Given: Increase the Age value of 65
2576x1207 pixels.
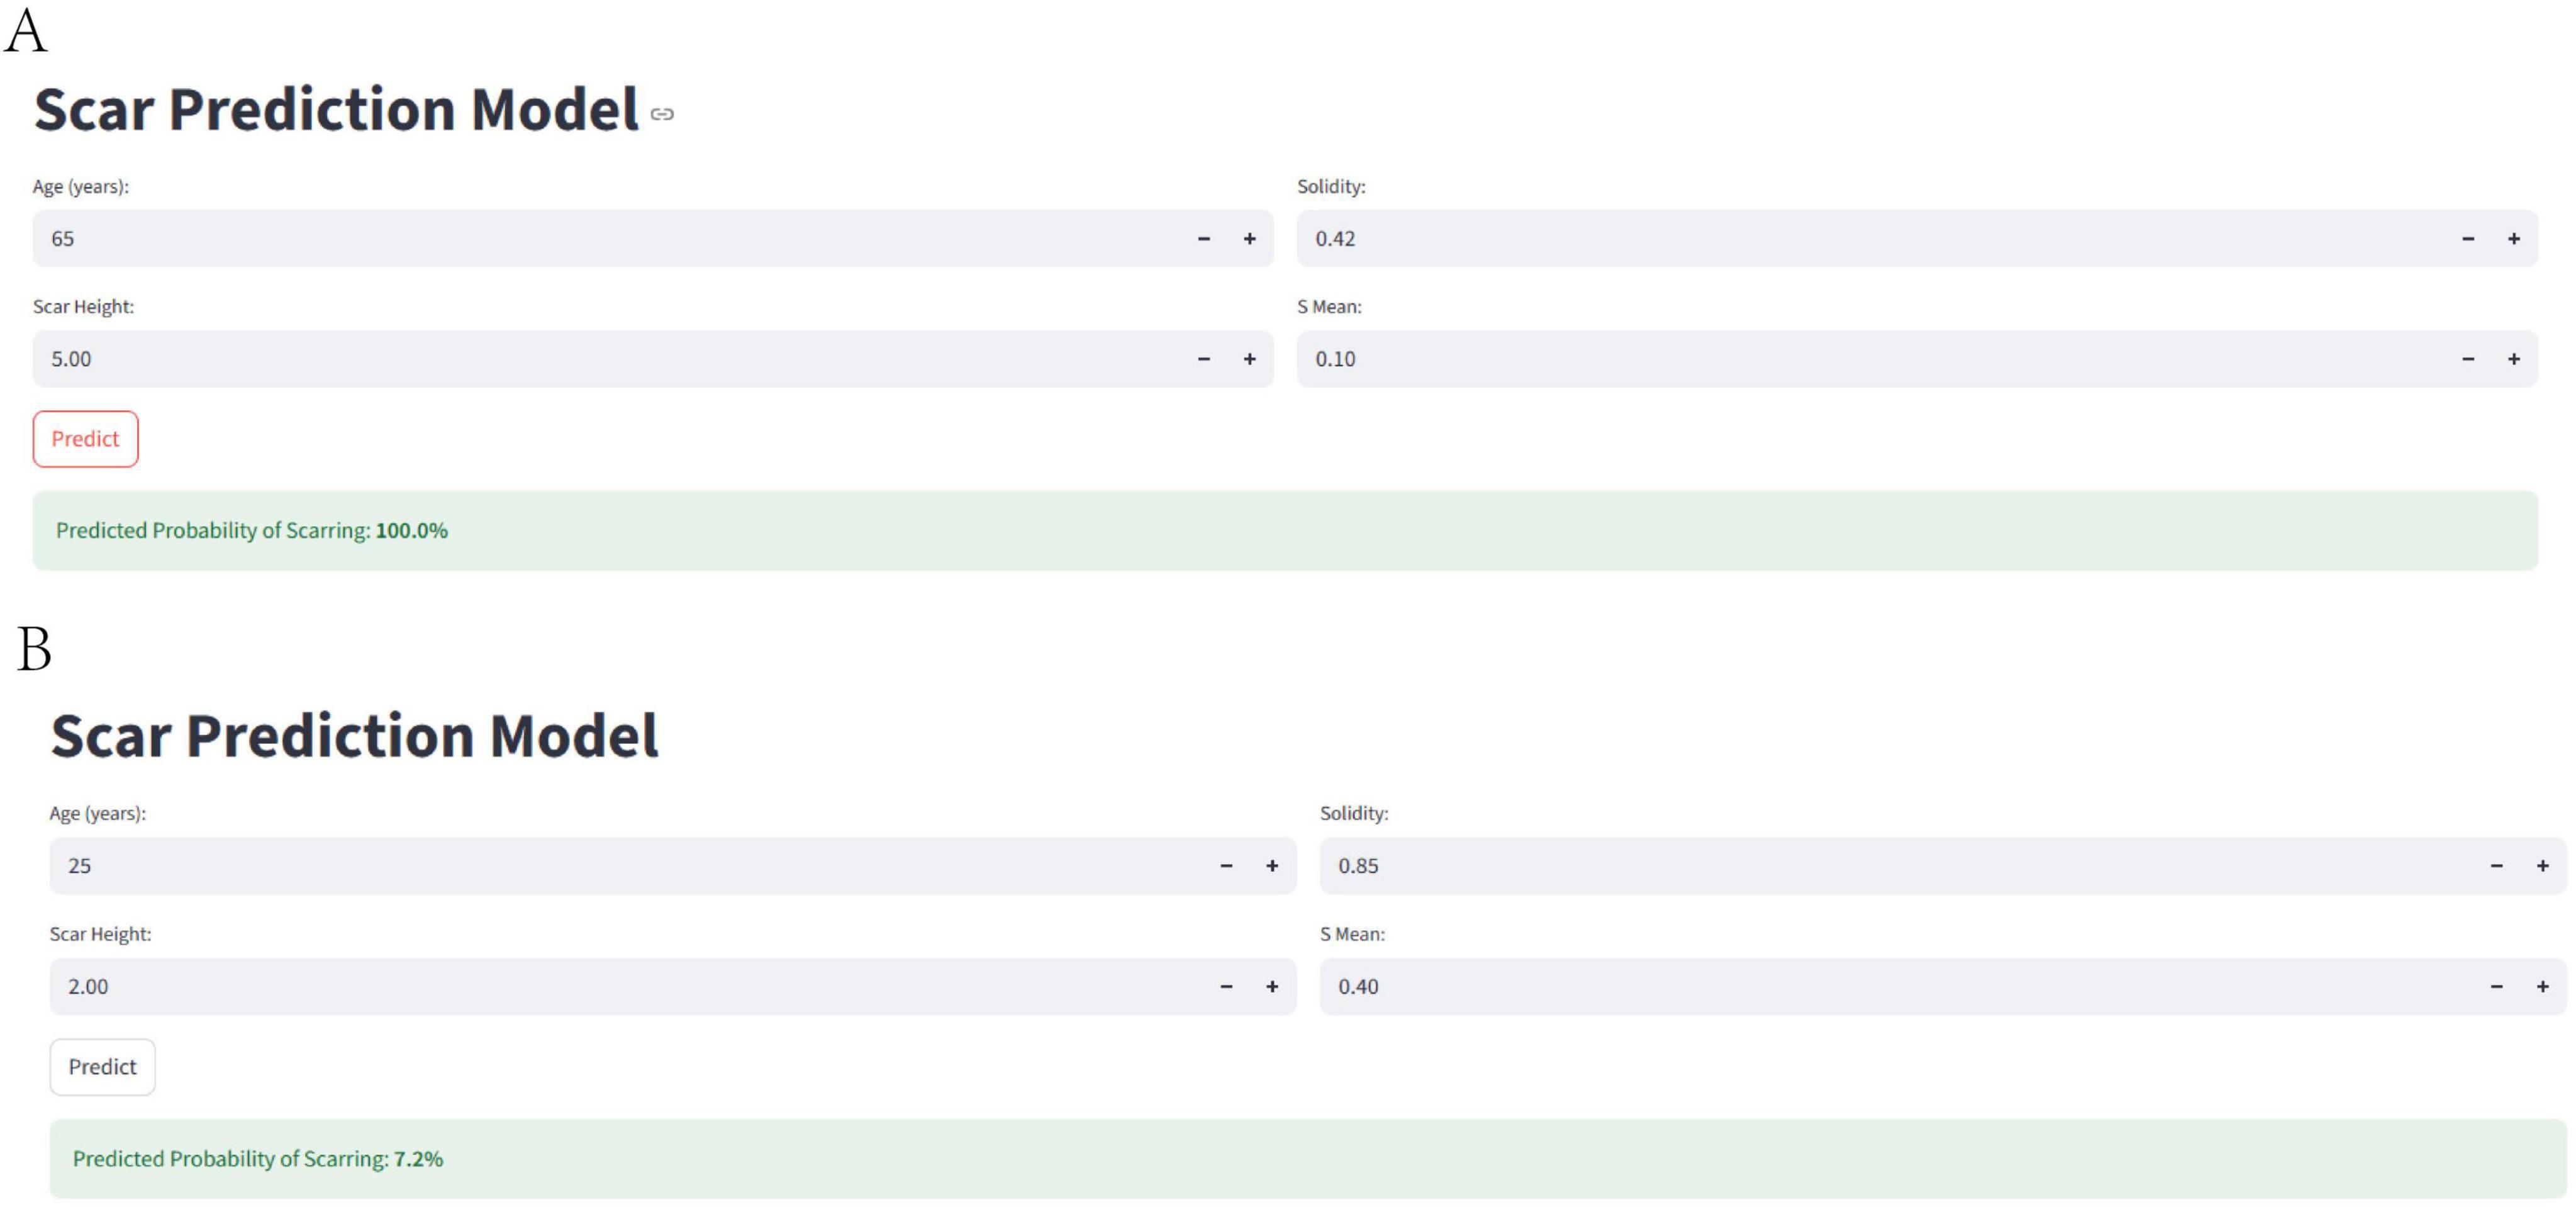Looking at the screenshot, I should point(1249,239).
